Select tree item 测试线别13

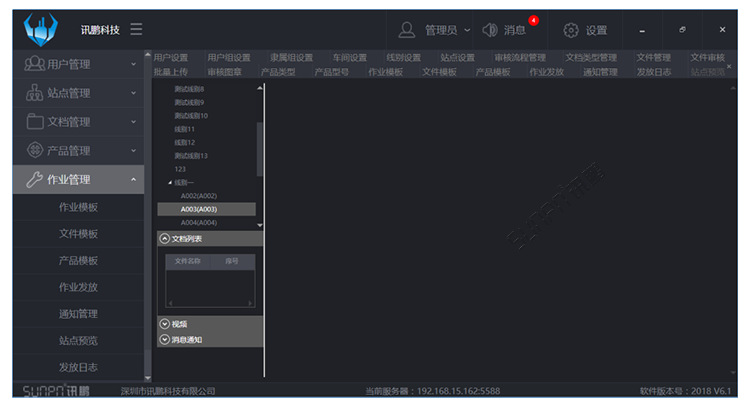click(x=191, y=156)
